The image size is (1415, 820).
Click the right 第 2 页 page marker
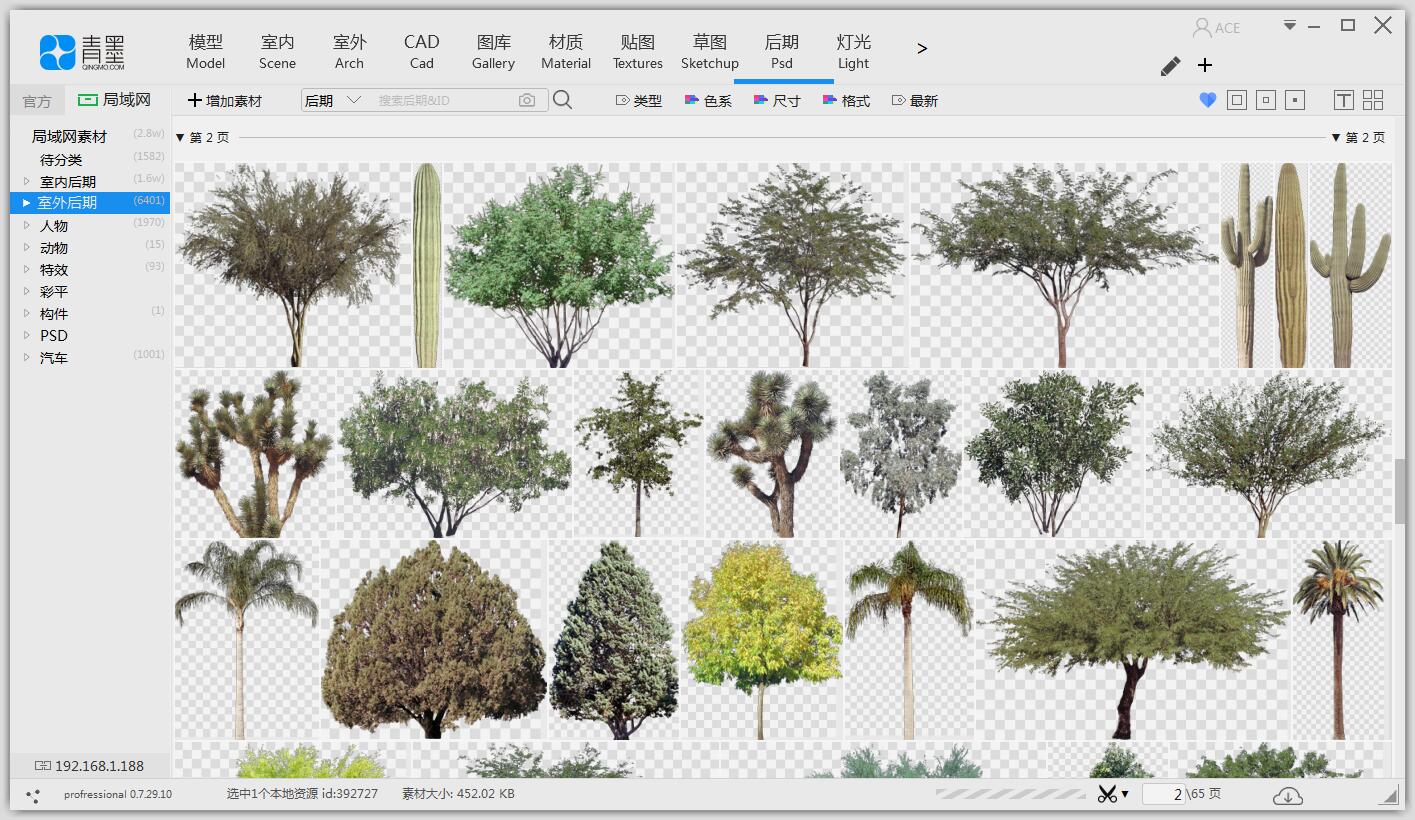(x=1358, y=137)
